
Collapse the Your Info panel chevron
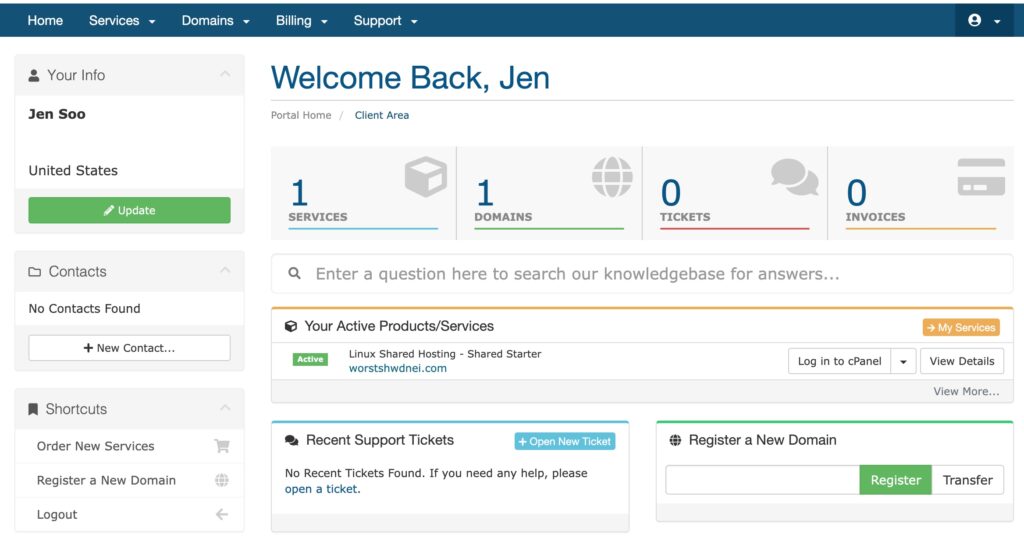(x=225, y=74)
